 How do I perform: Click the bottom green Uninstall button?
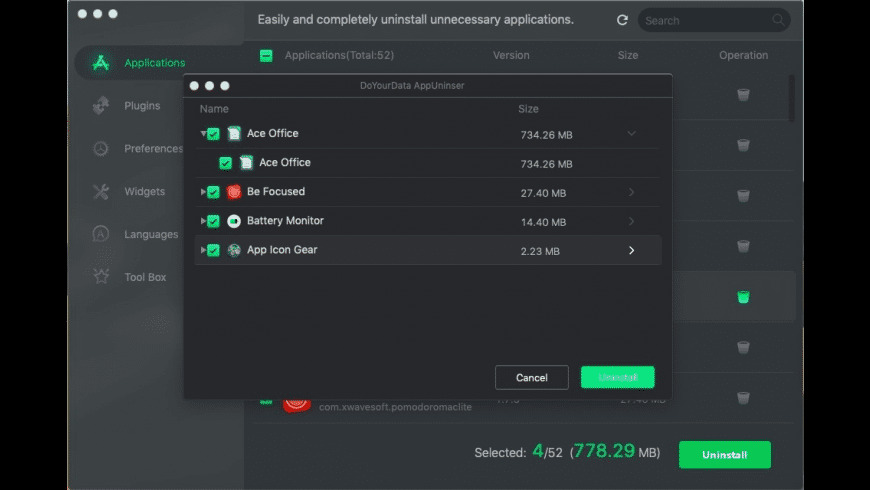click(x=724, y=454)
